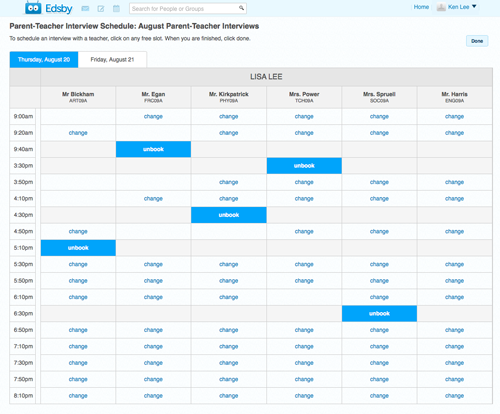Viewport: 500px width, 414px height.
Task: Change to Mrs. Power 8:10pm slot
Action: coord(304,396)
